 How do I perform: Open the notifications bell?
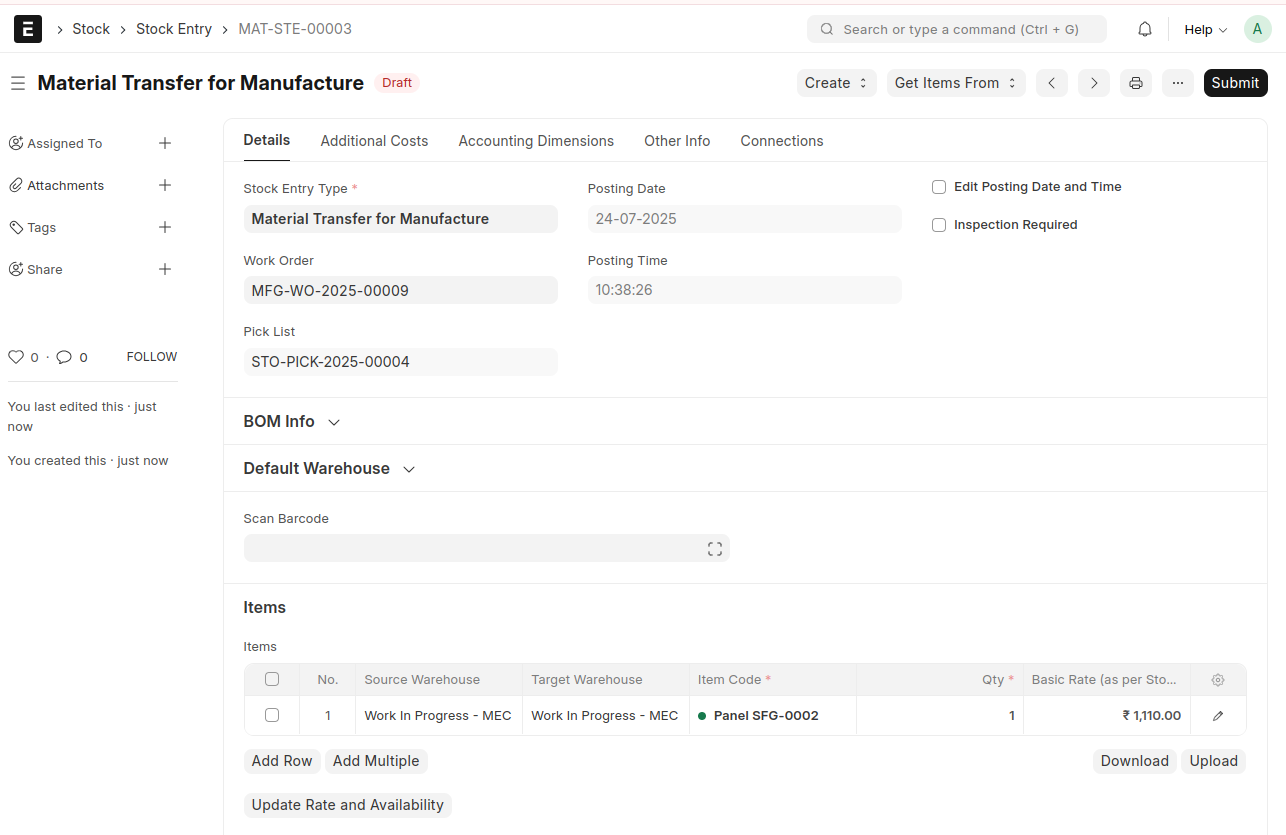coord(1145,29)
